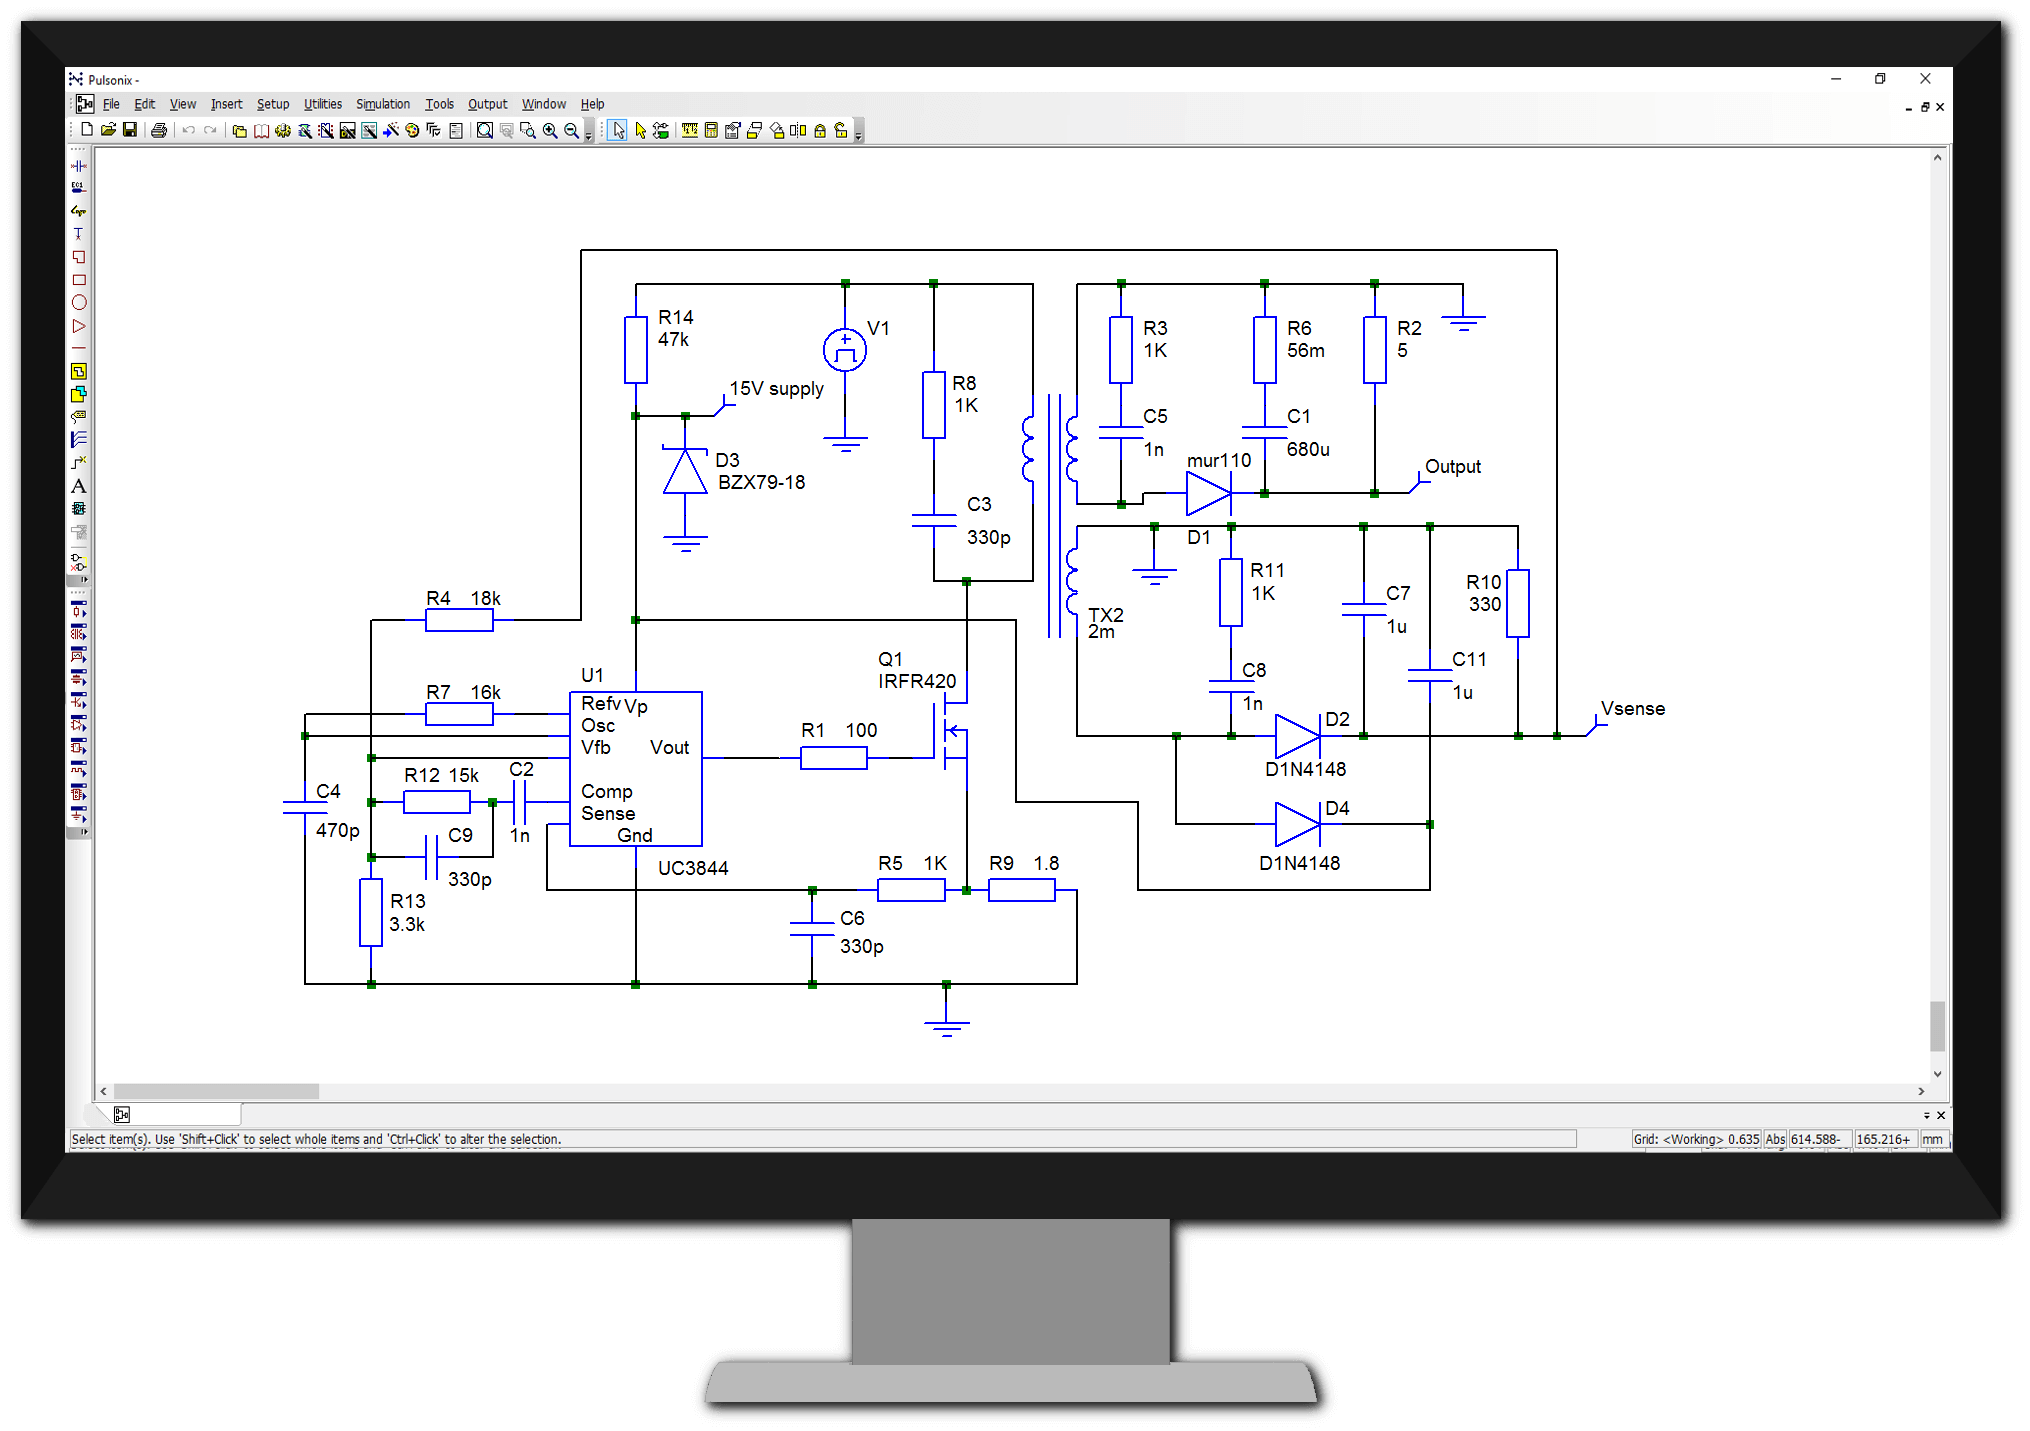Expand the second toolbar overflow arrow

(858, 133)
